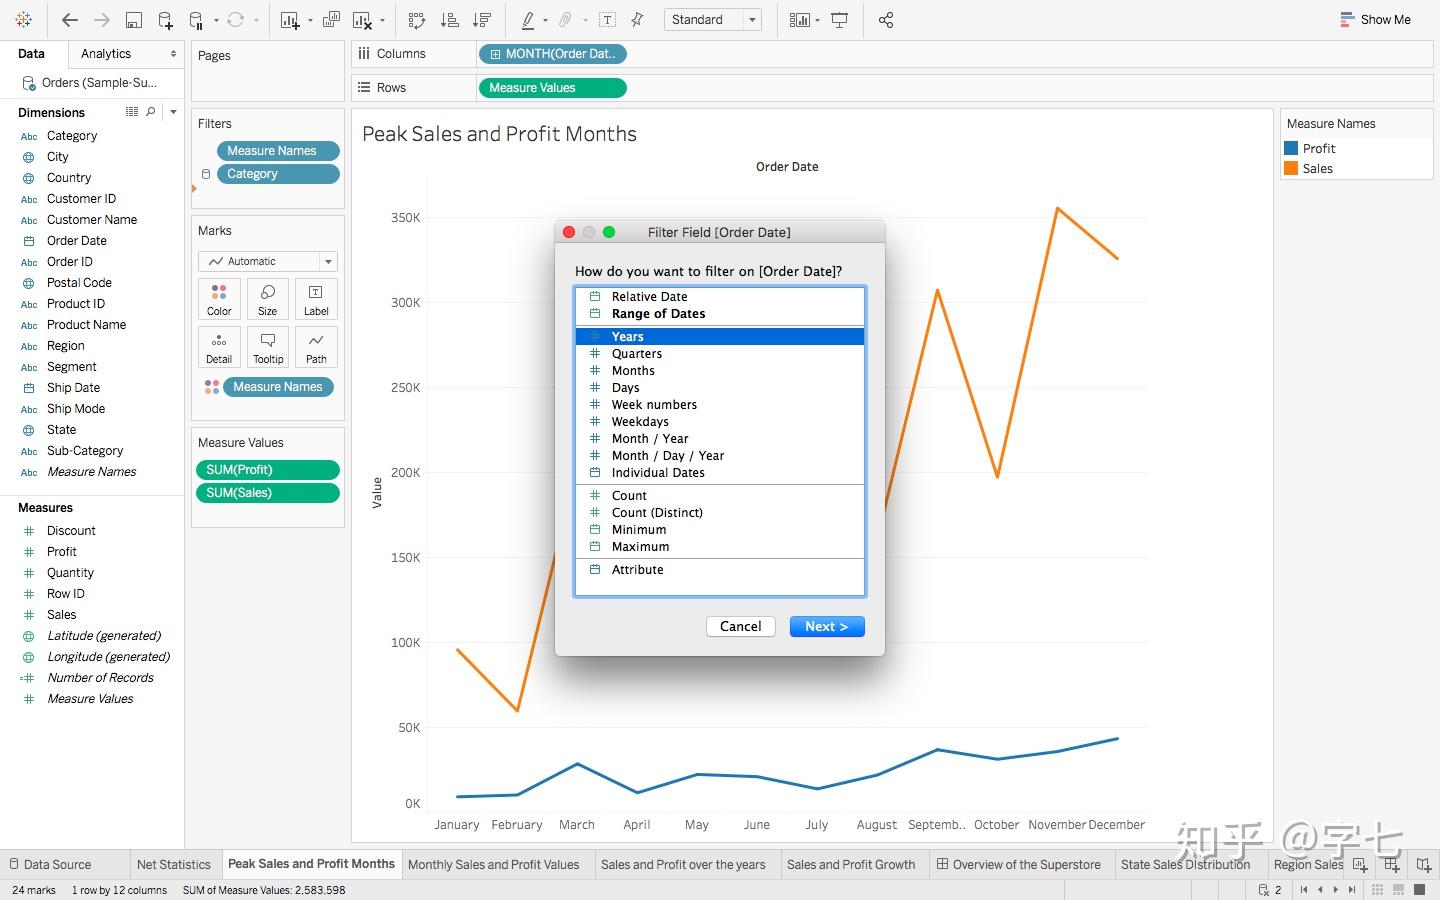The height and width of the screenshot is (900, 1440).
Task: Sort ascending via toolbar icon
Action: coord(450,20)
